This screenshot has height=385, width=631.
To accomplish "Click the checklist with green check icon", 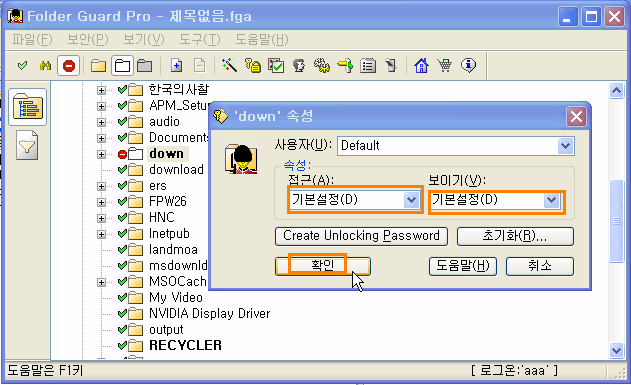I will (x=276, y=66).
